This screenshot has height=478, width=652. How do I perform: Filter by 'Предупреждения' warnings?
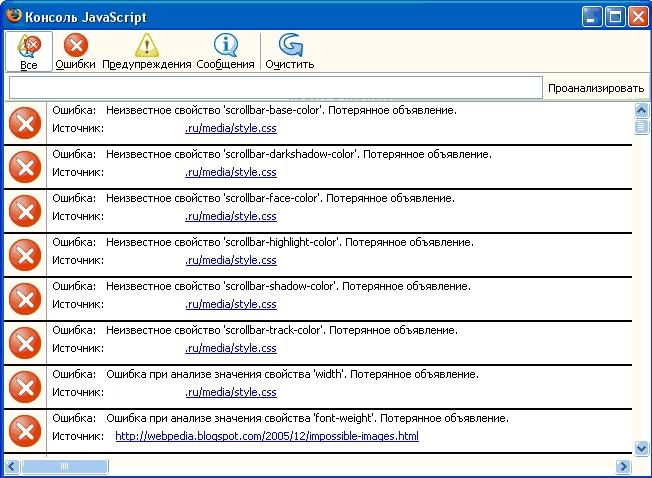pos(146,51)
